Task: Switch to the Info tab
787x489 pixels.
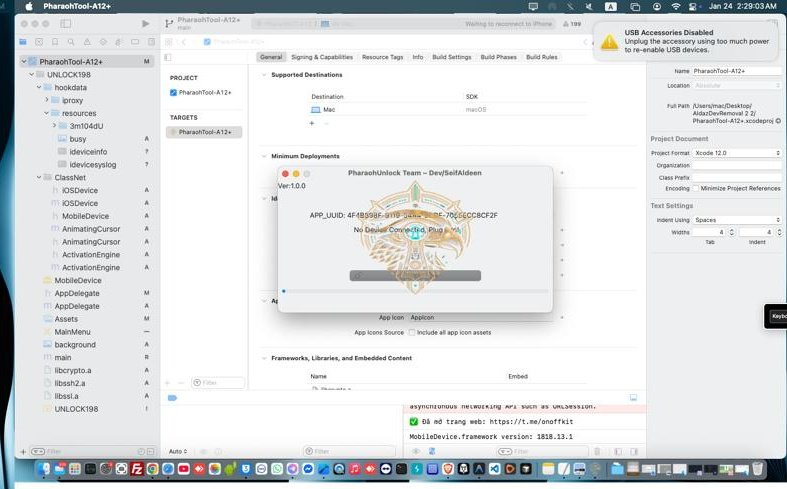Action: [x=418, y=57]
